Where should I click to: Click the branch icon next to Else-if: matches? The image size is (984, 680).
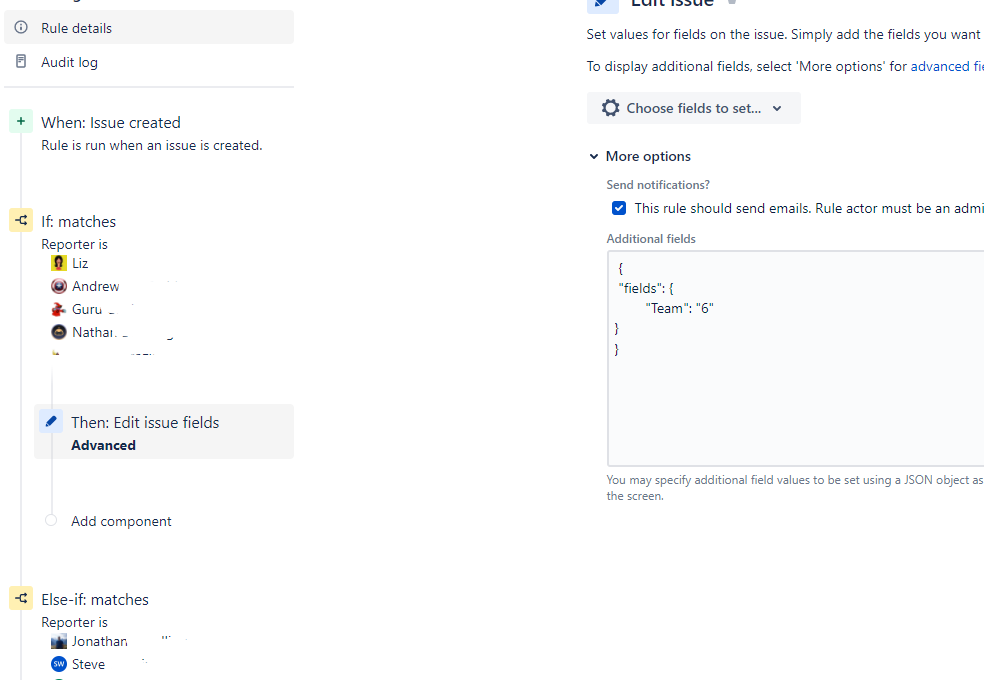(x=21, y=598)
